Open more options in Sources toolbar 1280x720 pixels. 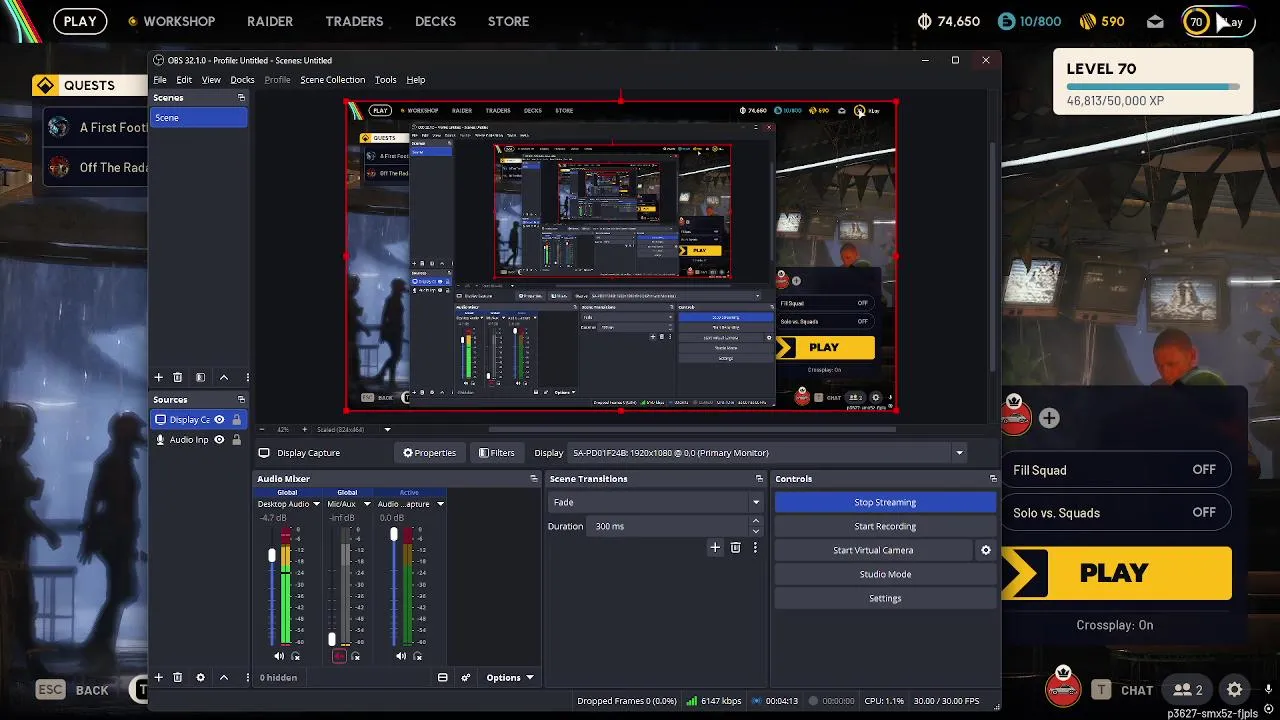(246, 677)
